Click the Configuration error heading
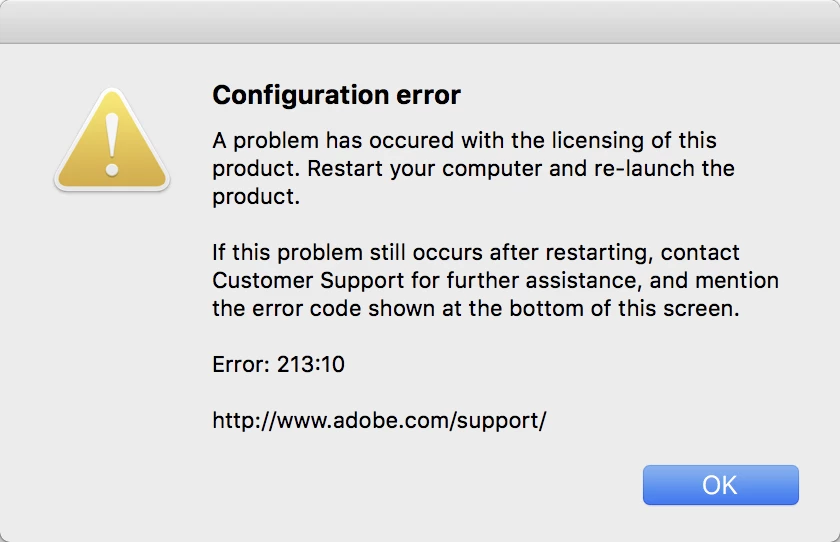 coord(336,96)
